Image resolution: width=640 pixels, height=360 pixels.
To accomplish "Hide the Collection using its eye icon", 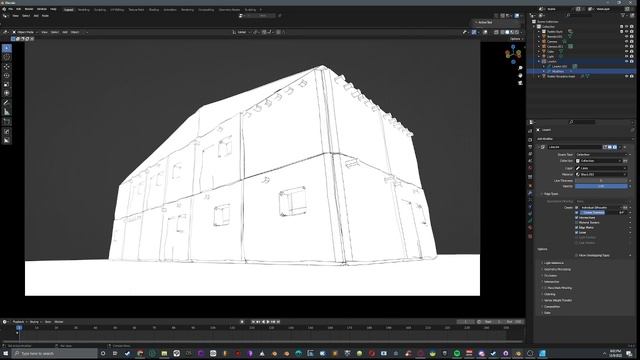I will [626, 27].
